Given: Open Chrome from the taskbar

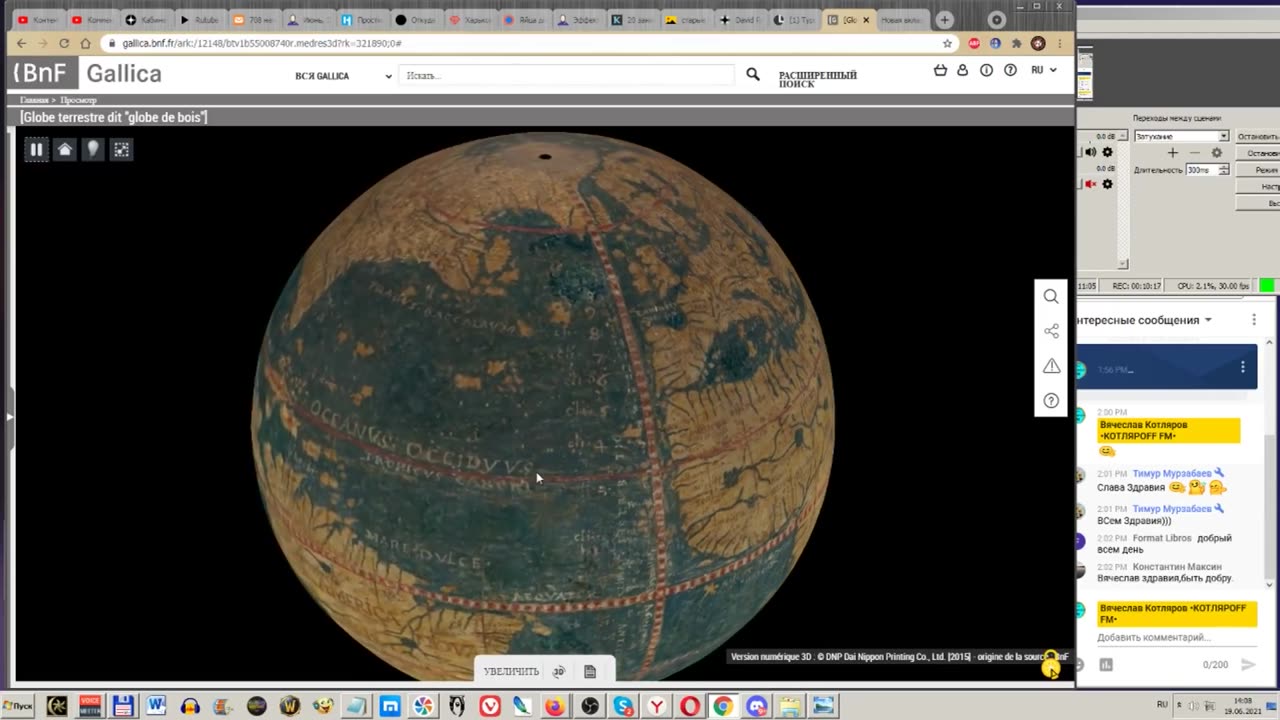Looking at the screenshot, I should tap(722, 706).
